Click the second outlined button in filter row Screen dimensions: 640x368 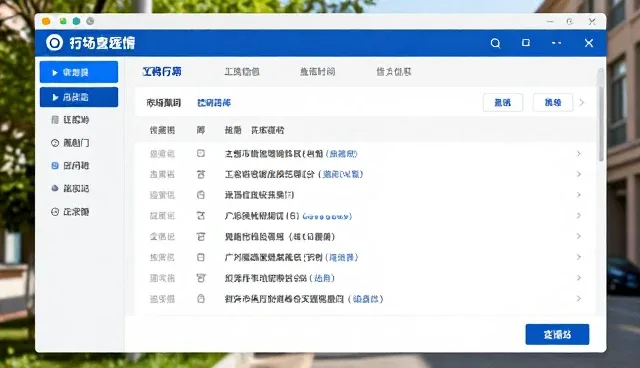tap(553, 102)
